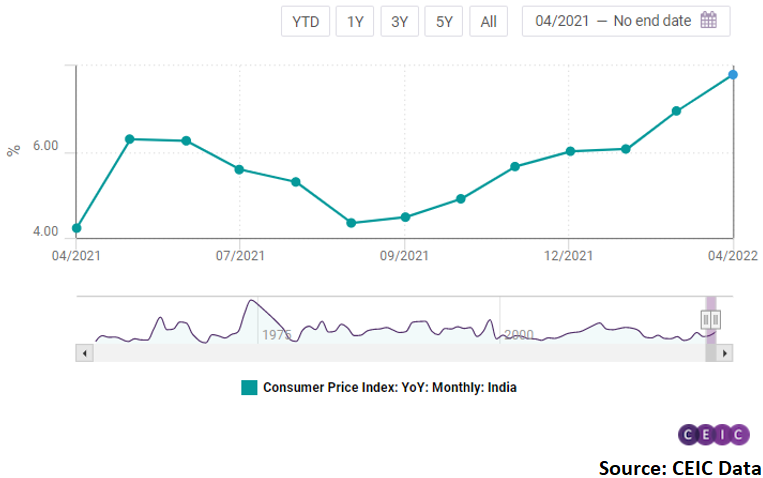
Task: Click the CEIC logo
Action: tap(713, 434)
